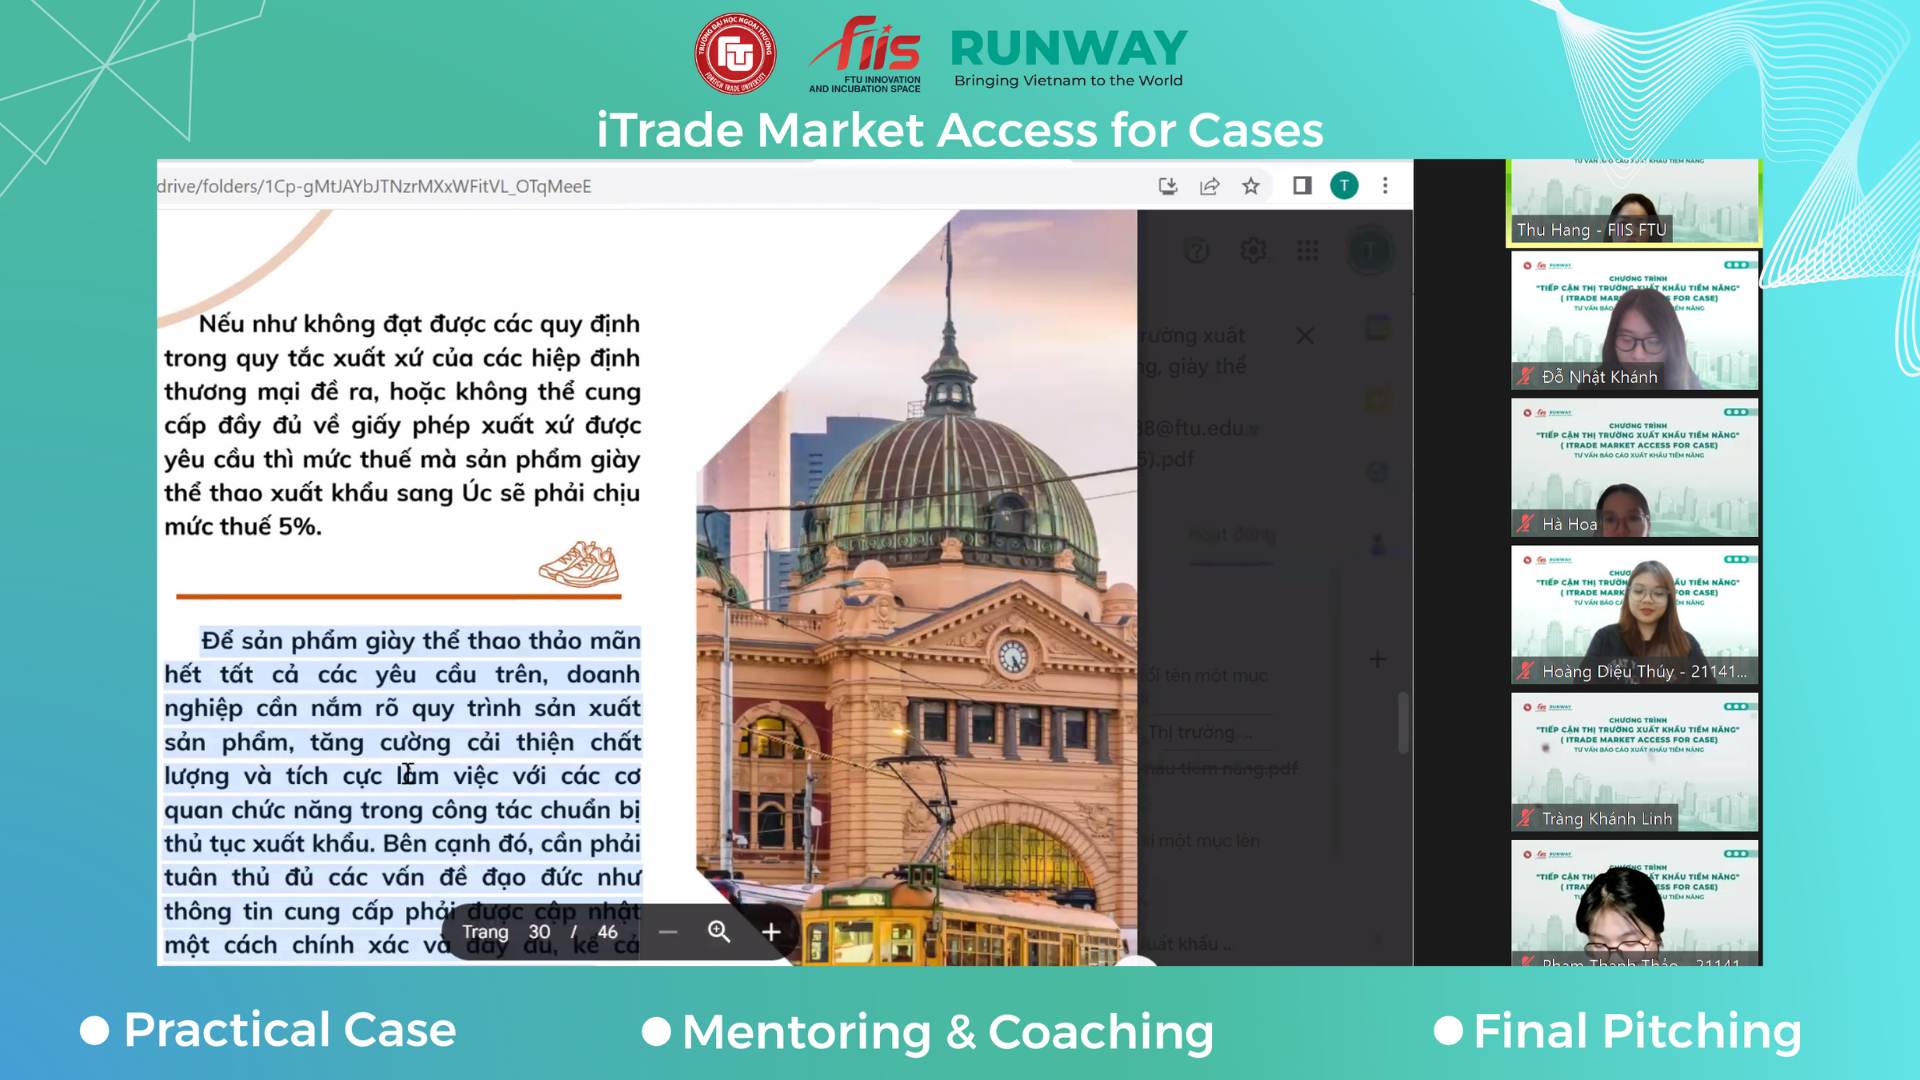The height and width of the screenshot is (1080, 1920).
Task: Click the page number 30 field
Action: pyautogui.click(x=539, y=932)
